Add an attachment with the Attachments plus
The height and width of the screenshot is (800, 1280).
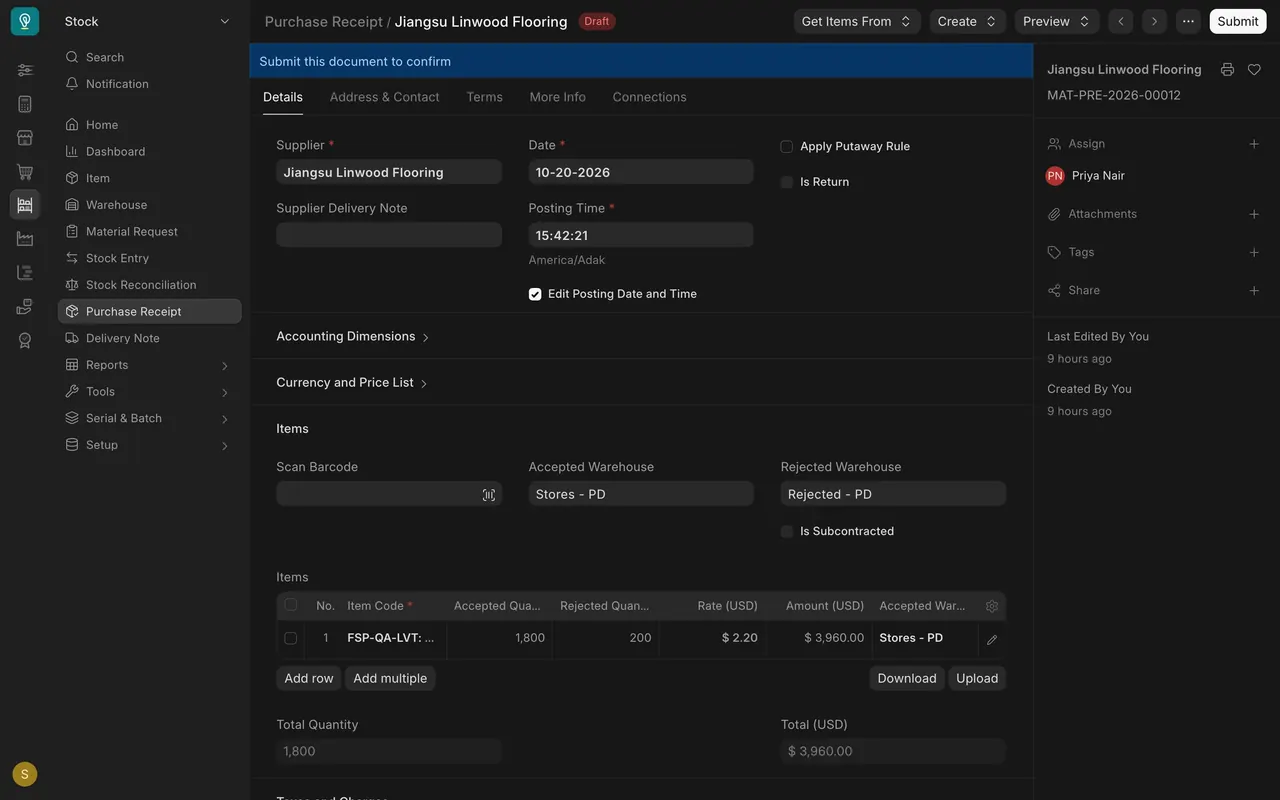[x=1254, y=214]
